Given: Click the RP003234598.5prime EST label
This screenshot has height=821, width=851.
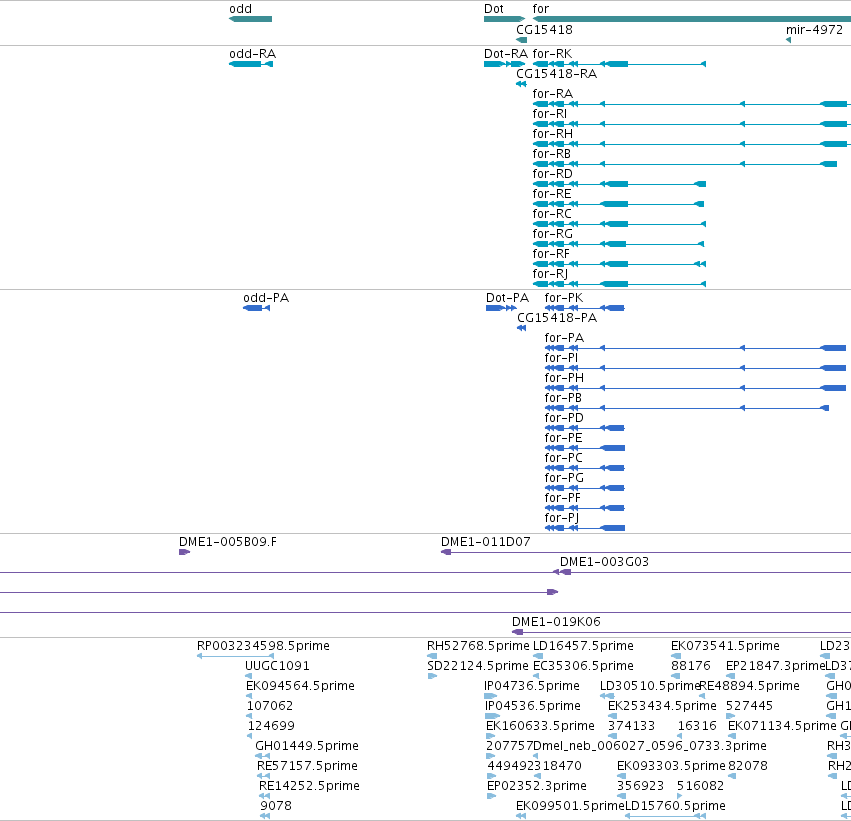Looking at the screenshot, I should click(263, 646).
